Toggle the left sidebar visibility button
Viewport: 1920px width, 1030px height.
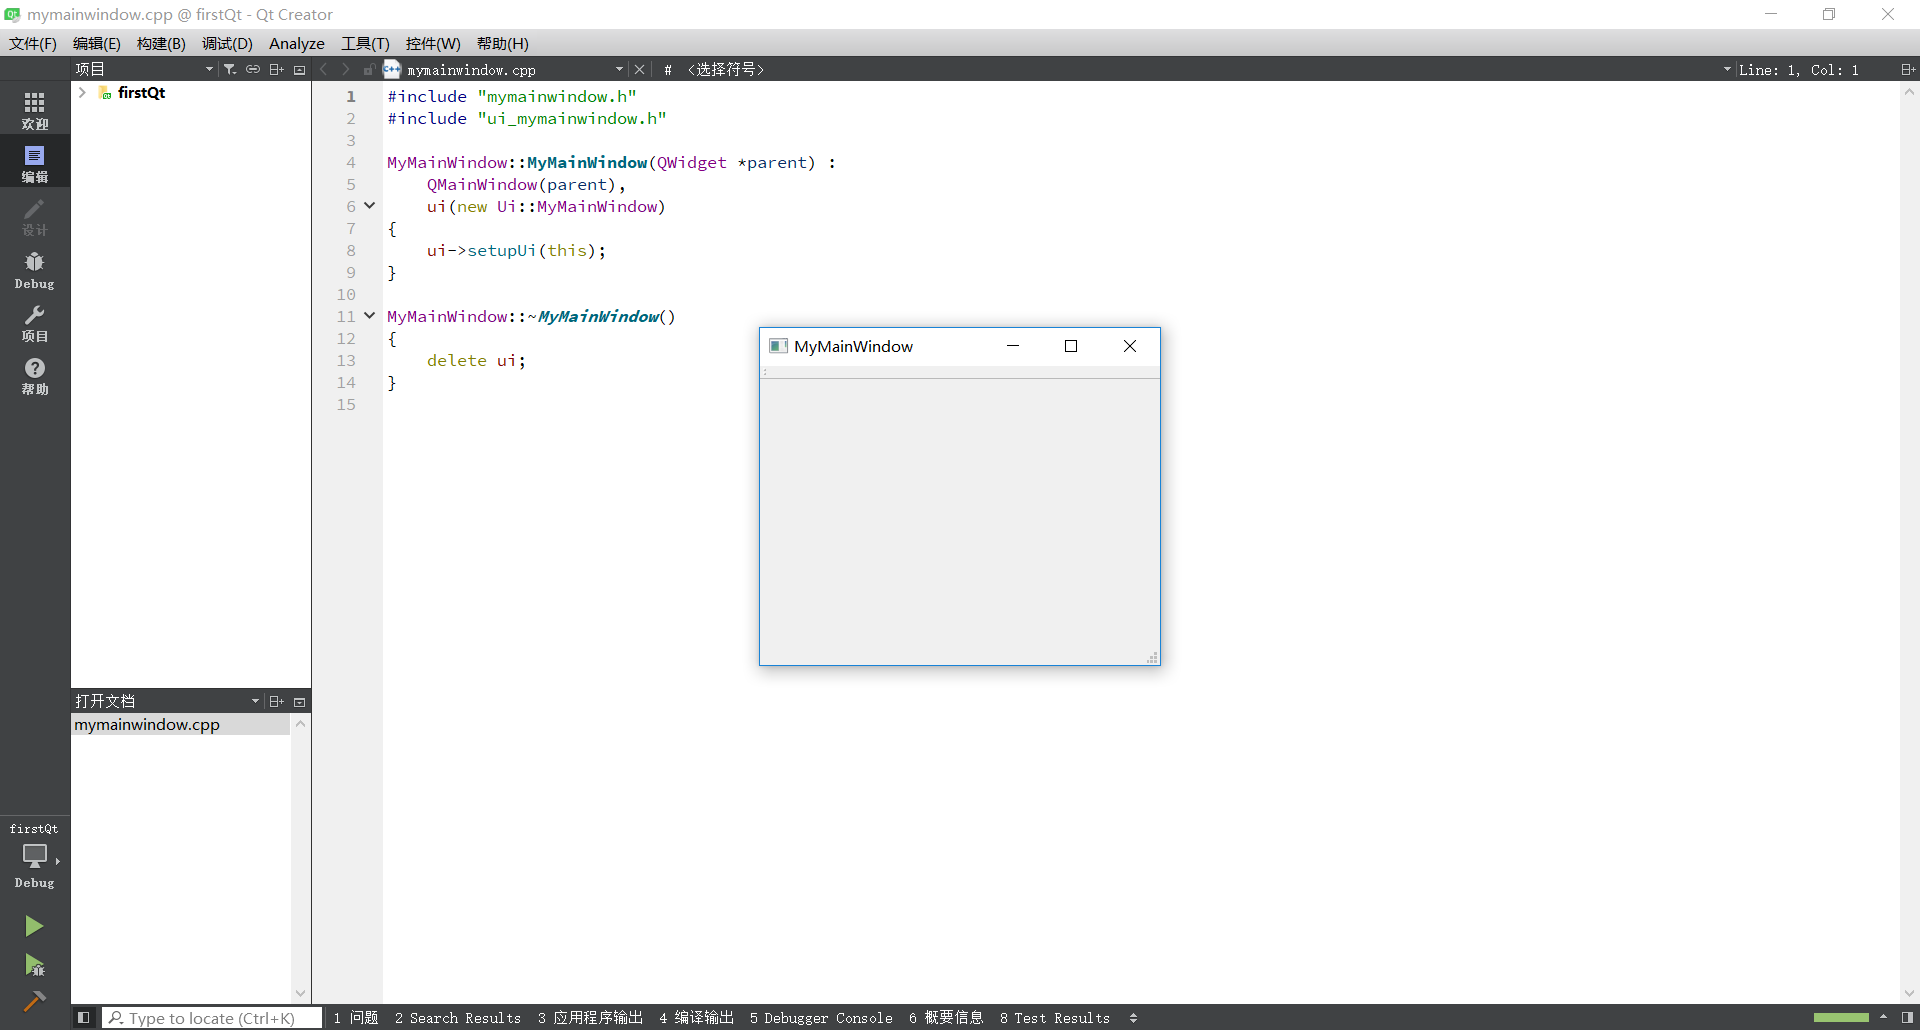coord(84,1018)
